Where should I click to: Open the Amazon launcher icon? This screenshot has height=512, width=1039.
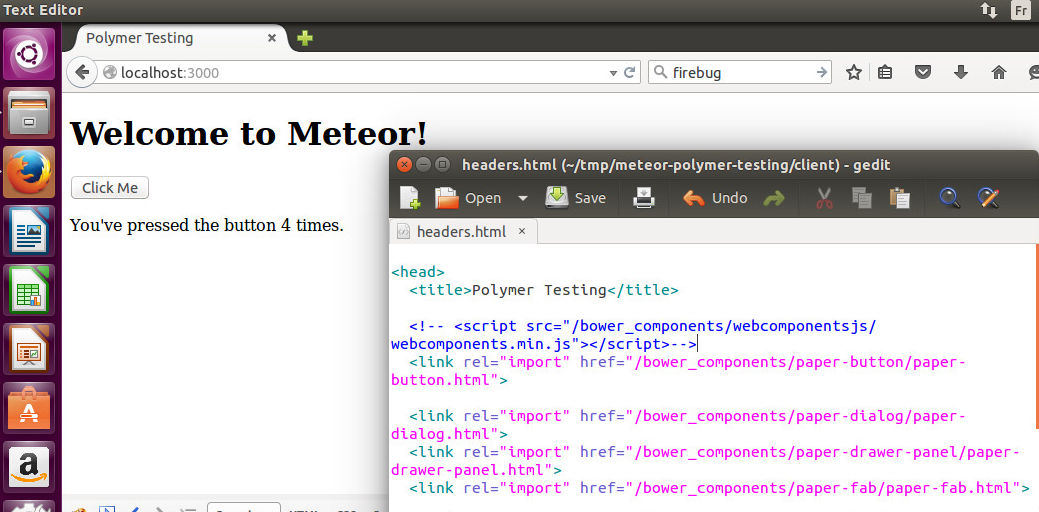(x=28, y=466)
